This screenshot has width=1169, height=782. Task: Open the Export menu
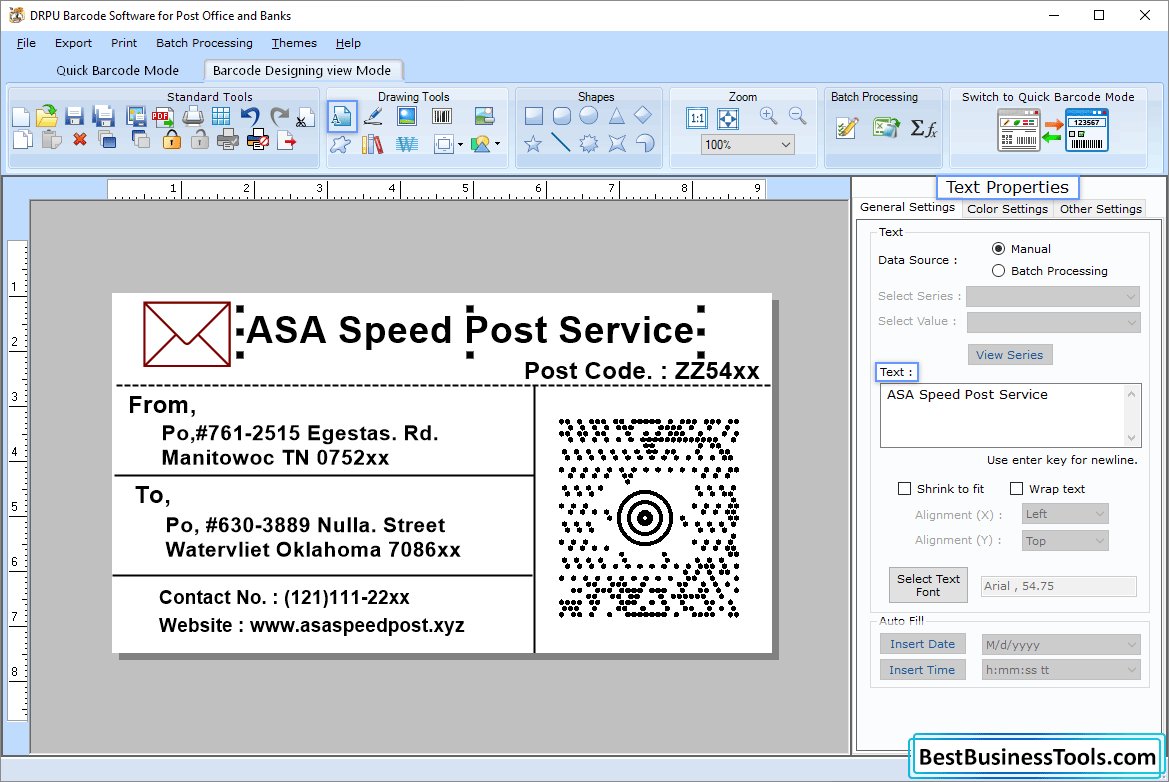coord(73,43)
